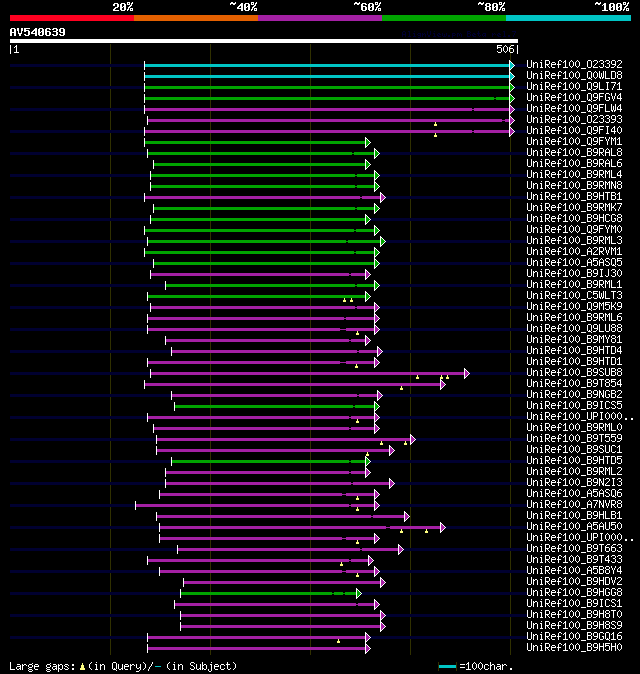The height and width of the screenshot is (674, 640).
Task: Click UniRef100_B9GQ16 label
Action: click(x=574, y=637)
